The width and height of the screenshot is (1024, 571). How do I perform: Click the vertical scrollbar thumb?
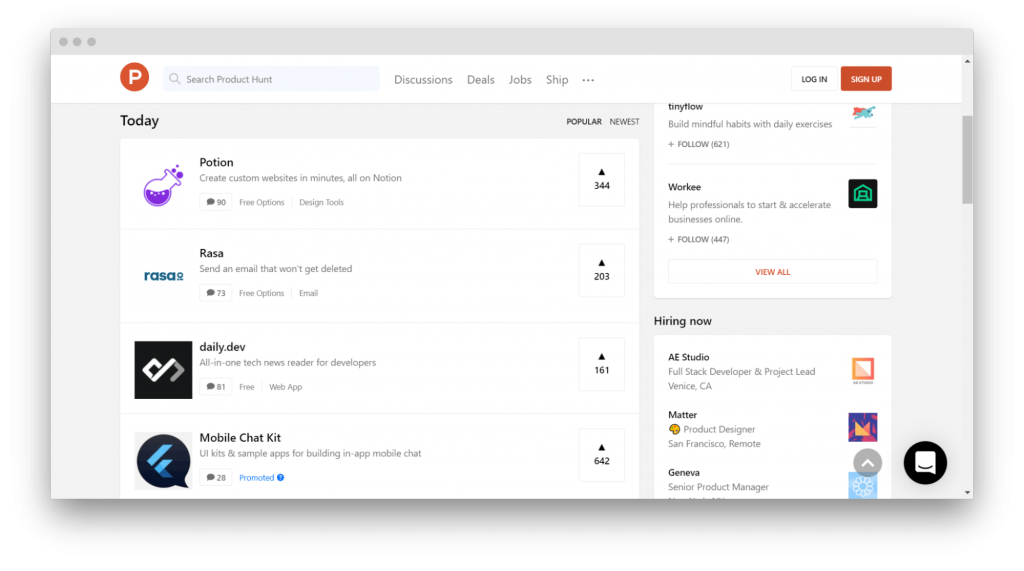pyautogui.click(x=967, y=160)
